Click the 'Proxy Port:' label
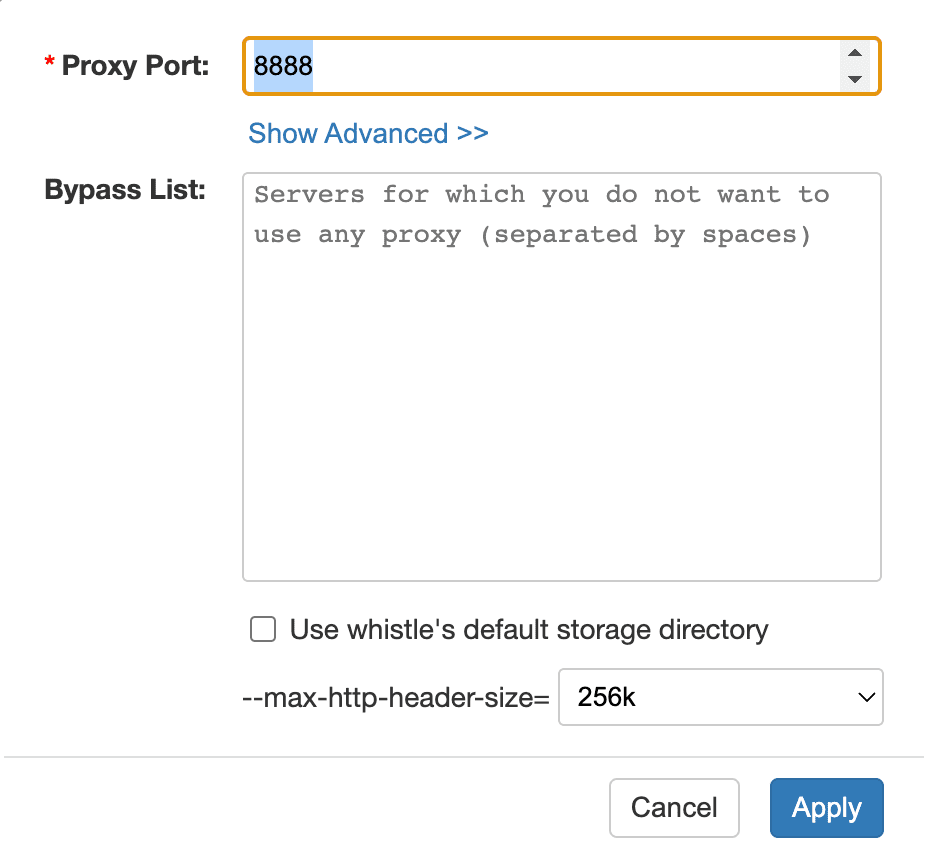926x854 pixels. [x=136, y=66]
